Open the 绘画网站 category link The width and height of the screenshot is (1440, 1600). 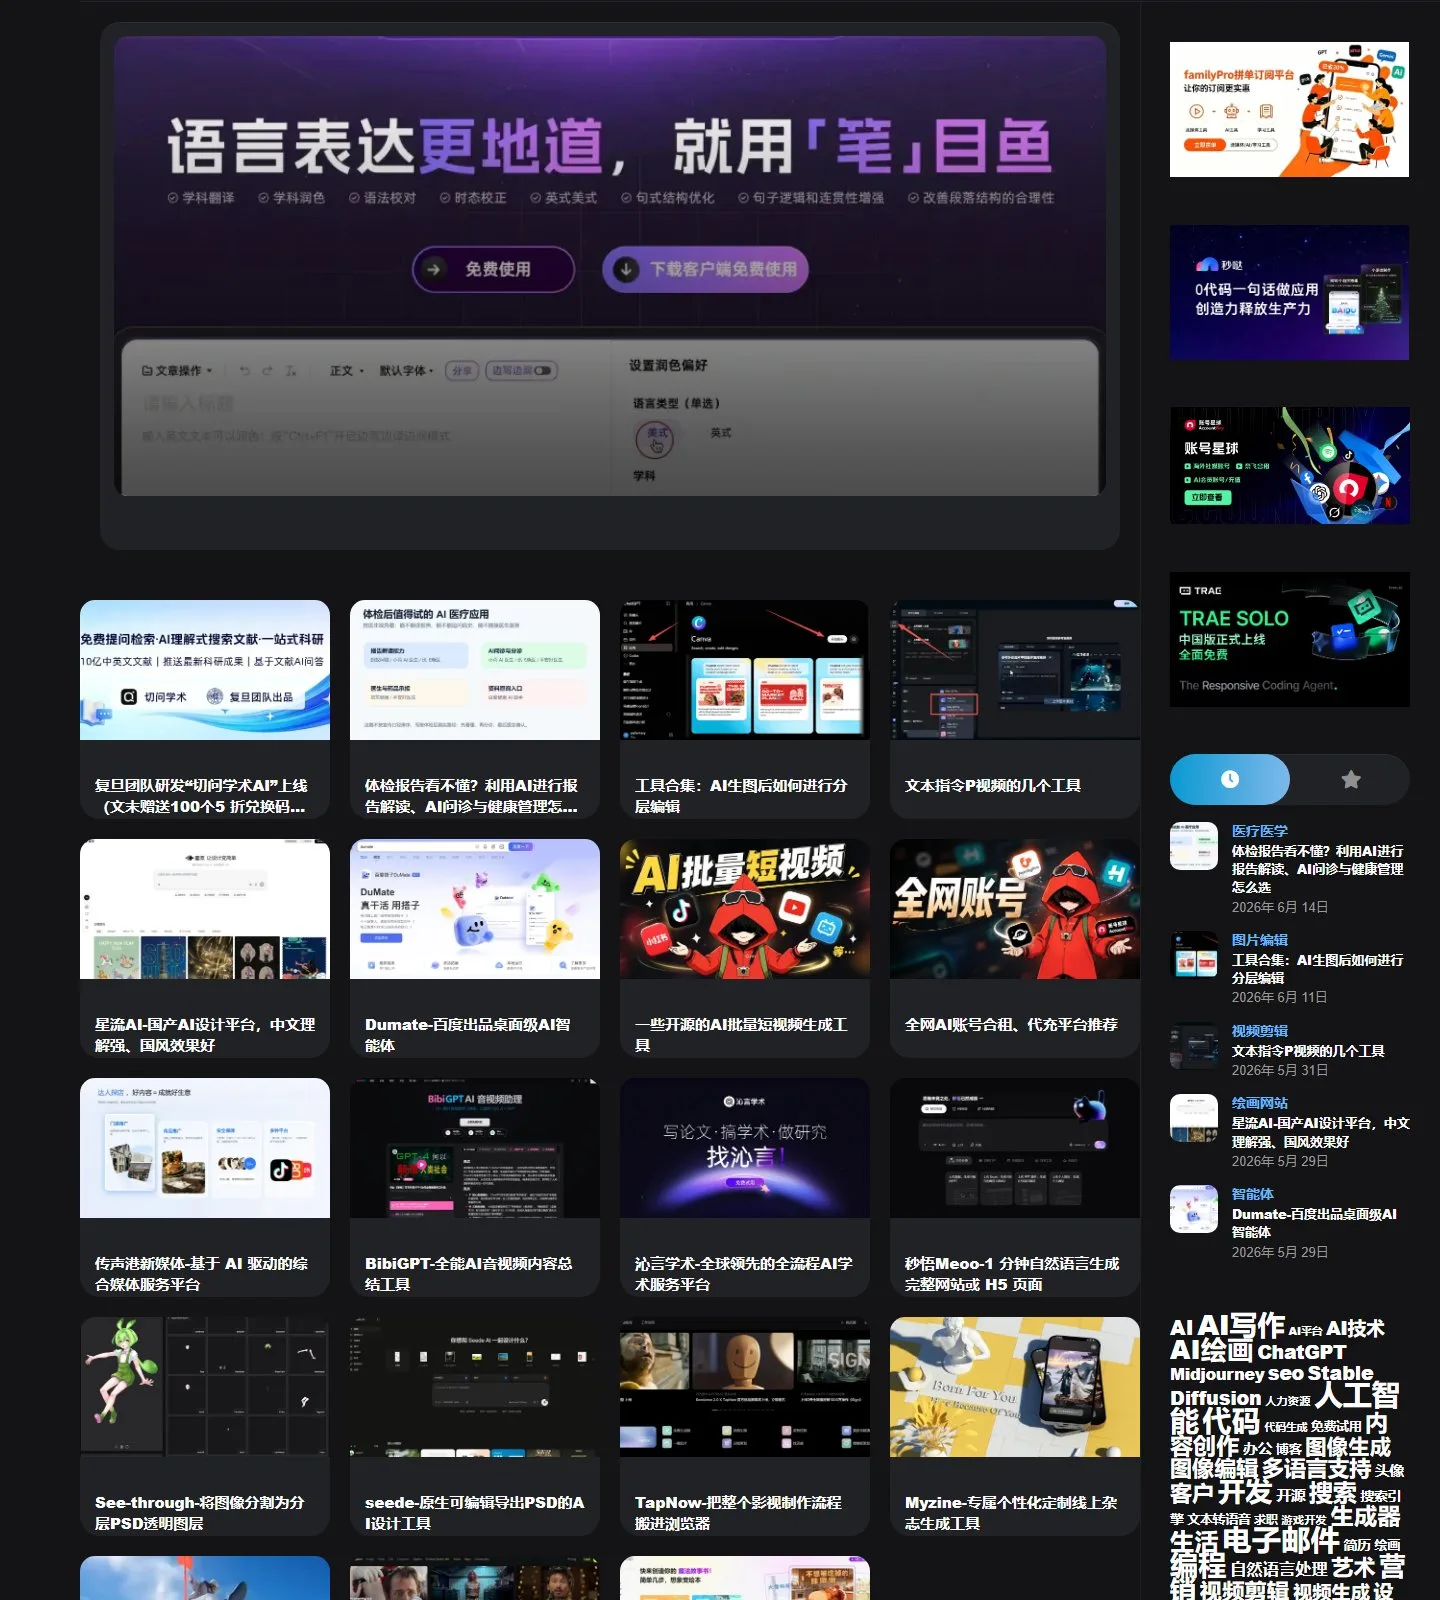click(1260, 1103)
